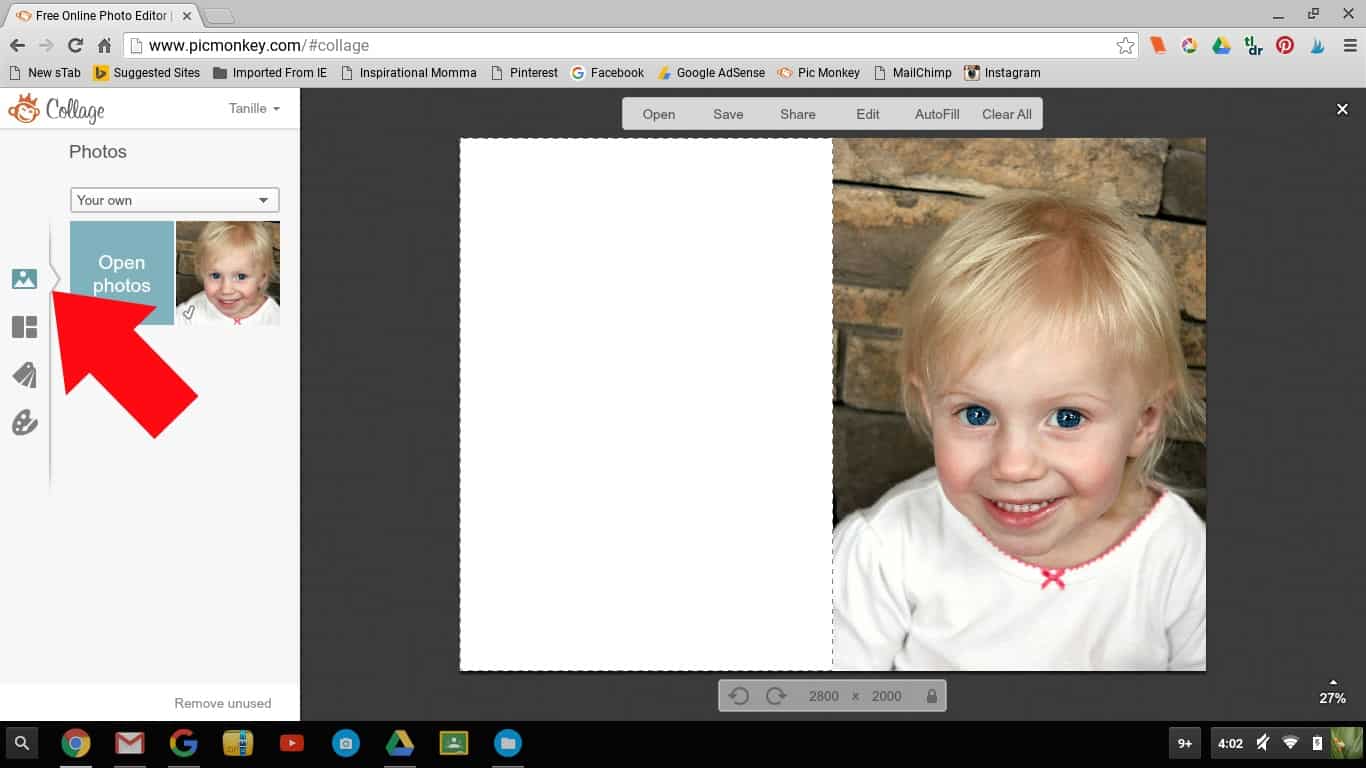
Task: Click AutoFill in the top toolbar
Action: [x=937, y=114]
